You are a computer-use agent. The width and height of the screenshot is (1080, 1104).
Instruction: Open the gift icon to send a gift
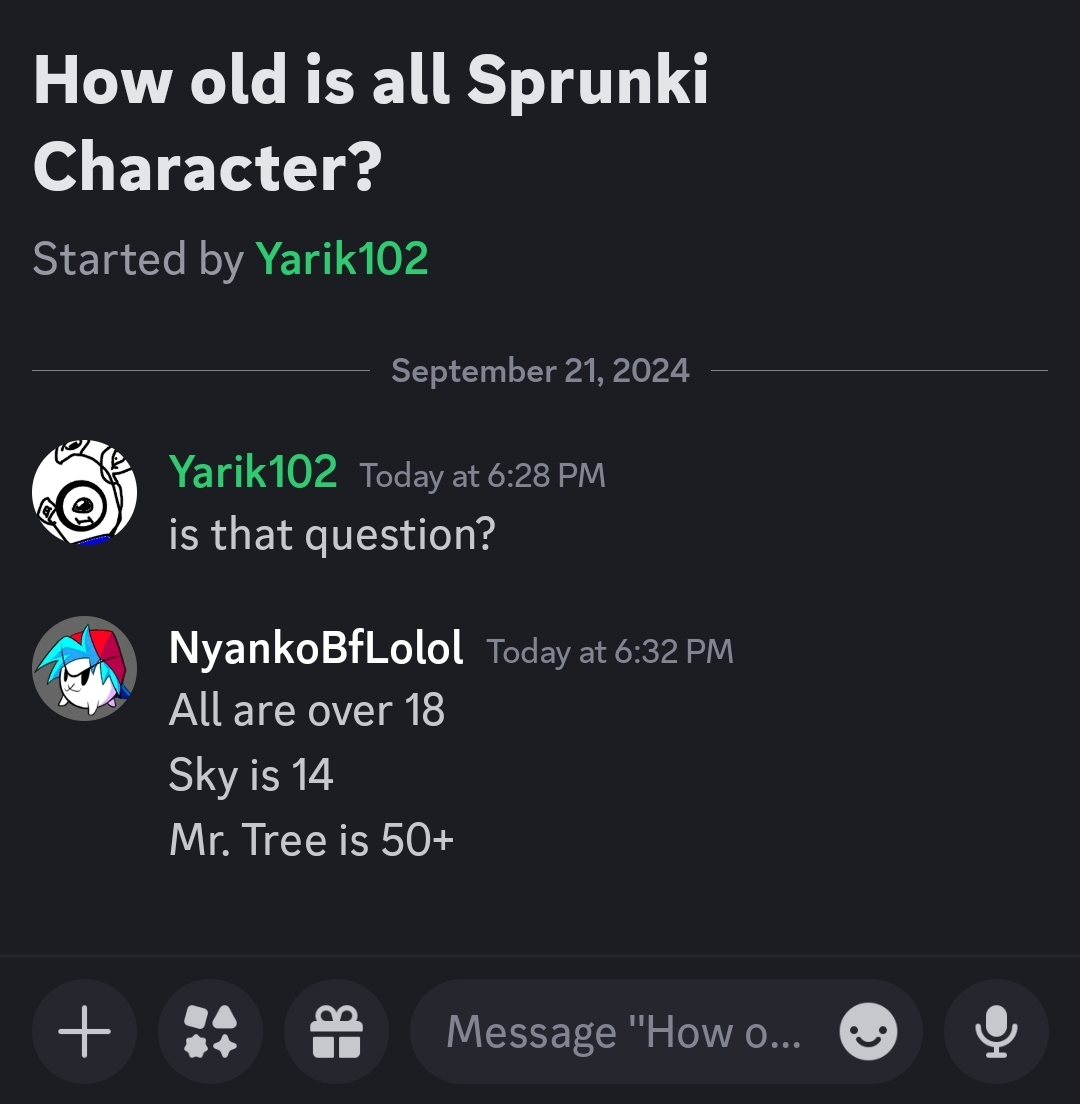click(x=337, y=1031)
